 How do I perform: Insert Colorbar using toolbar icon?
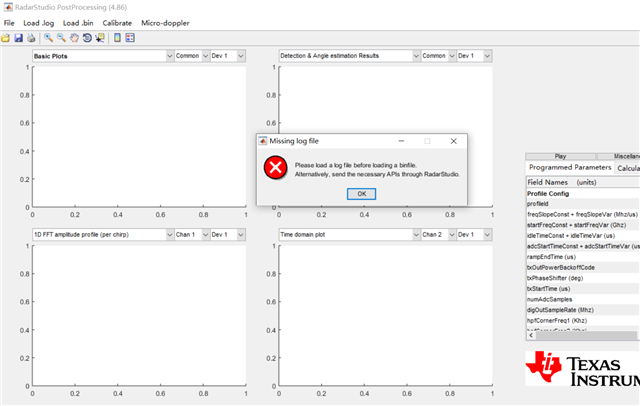pyautogui.click(x=117, y=38)
